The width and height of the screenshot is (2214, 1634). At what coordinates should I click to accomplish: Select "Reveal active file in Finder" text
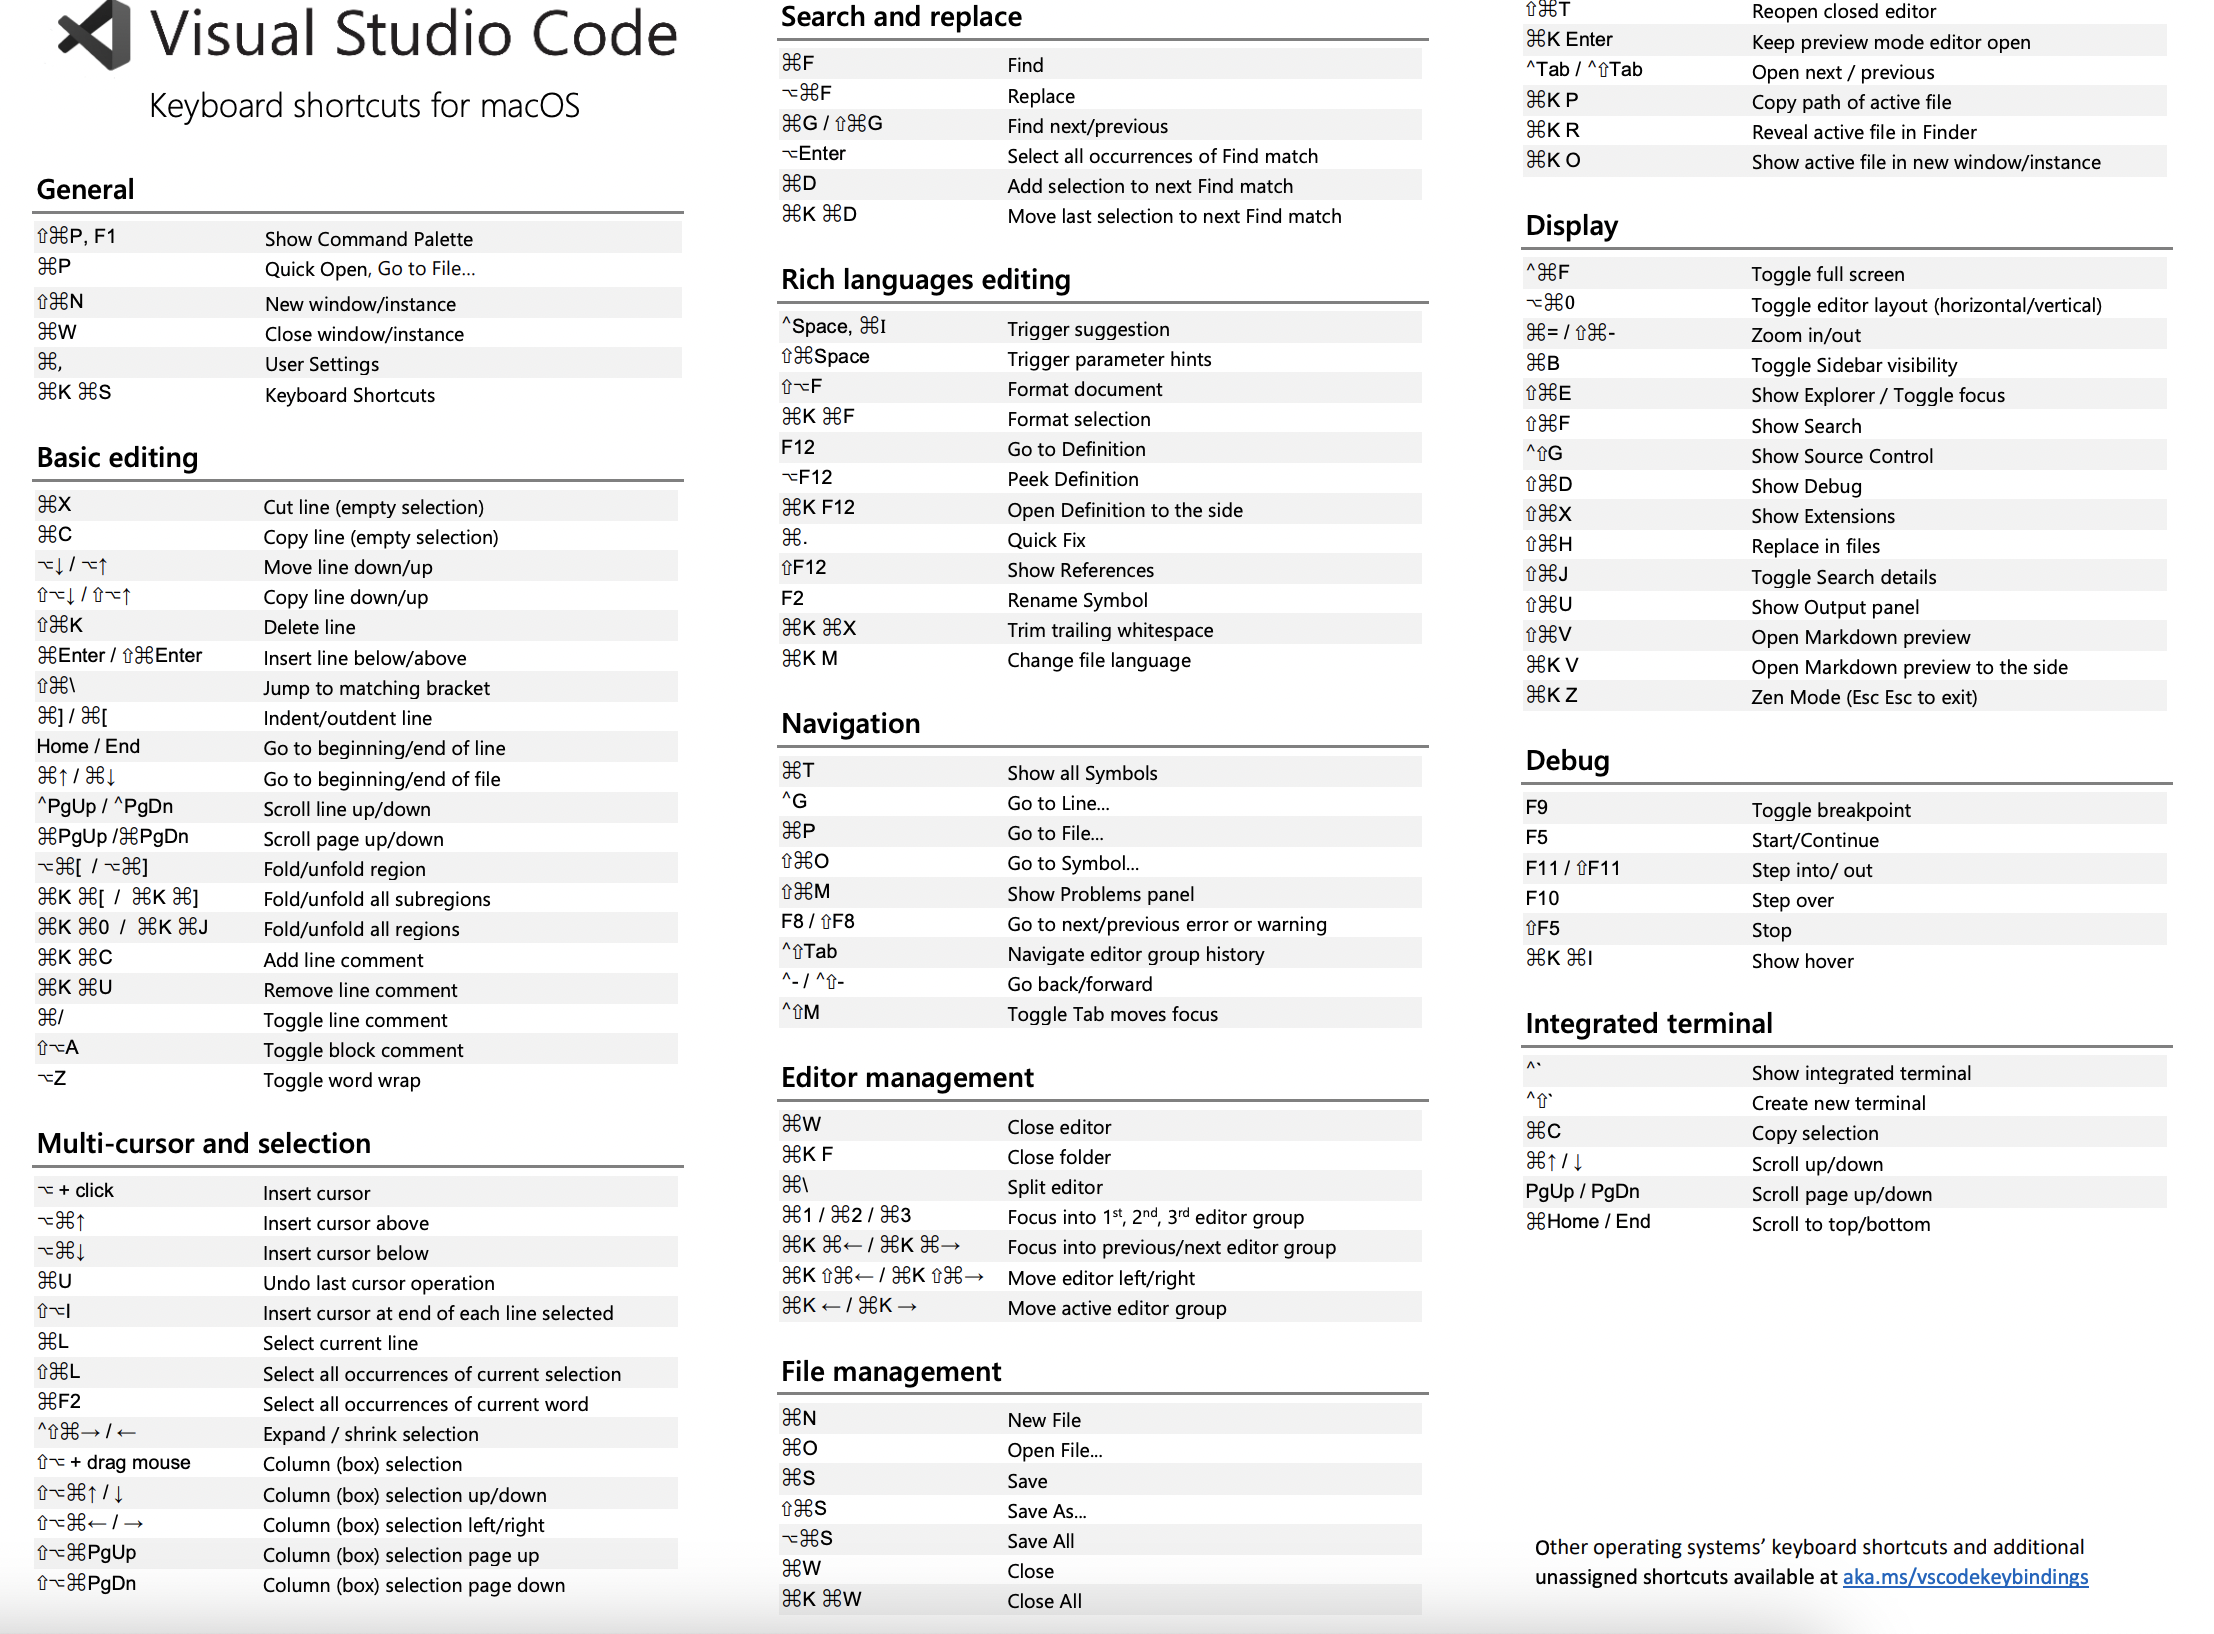pyautogui.click(x=1864, y=132)
